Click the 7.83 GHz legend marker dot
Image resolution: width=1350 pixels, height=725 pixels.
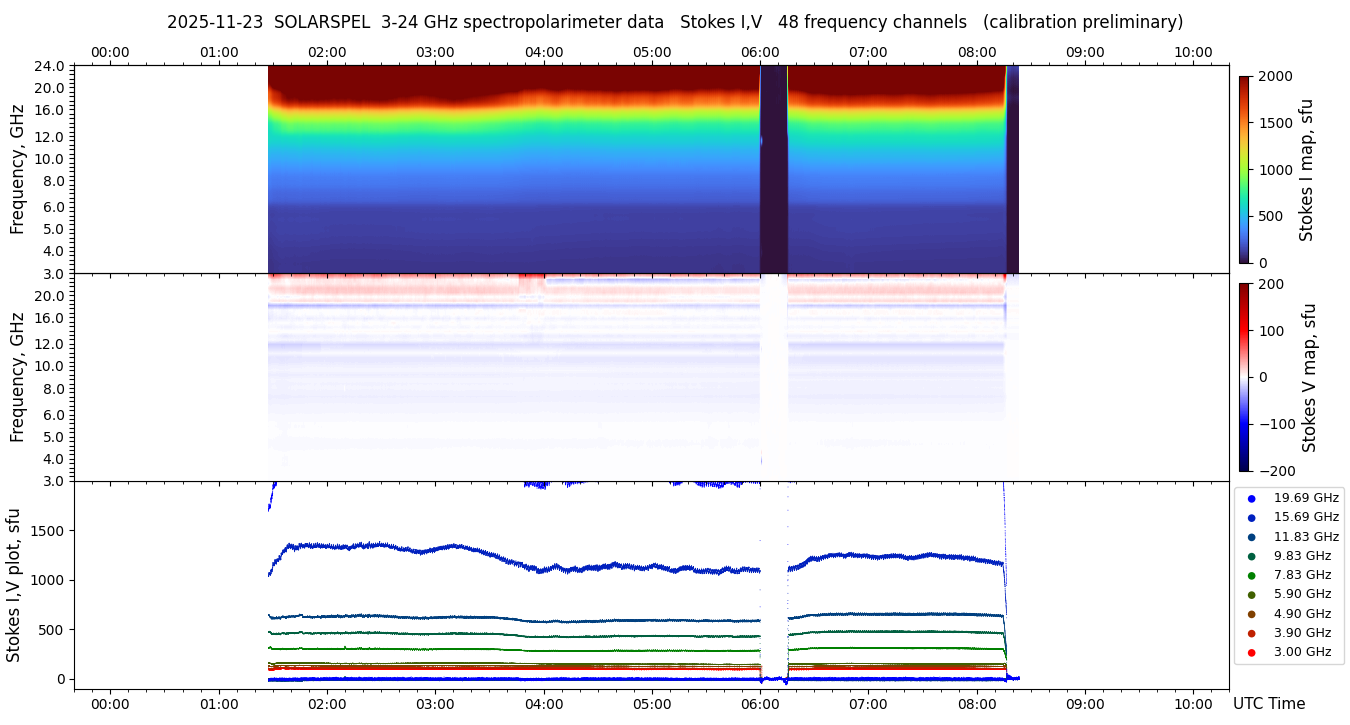coord(1251,575)
